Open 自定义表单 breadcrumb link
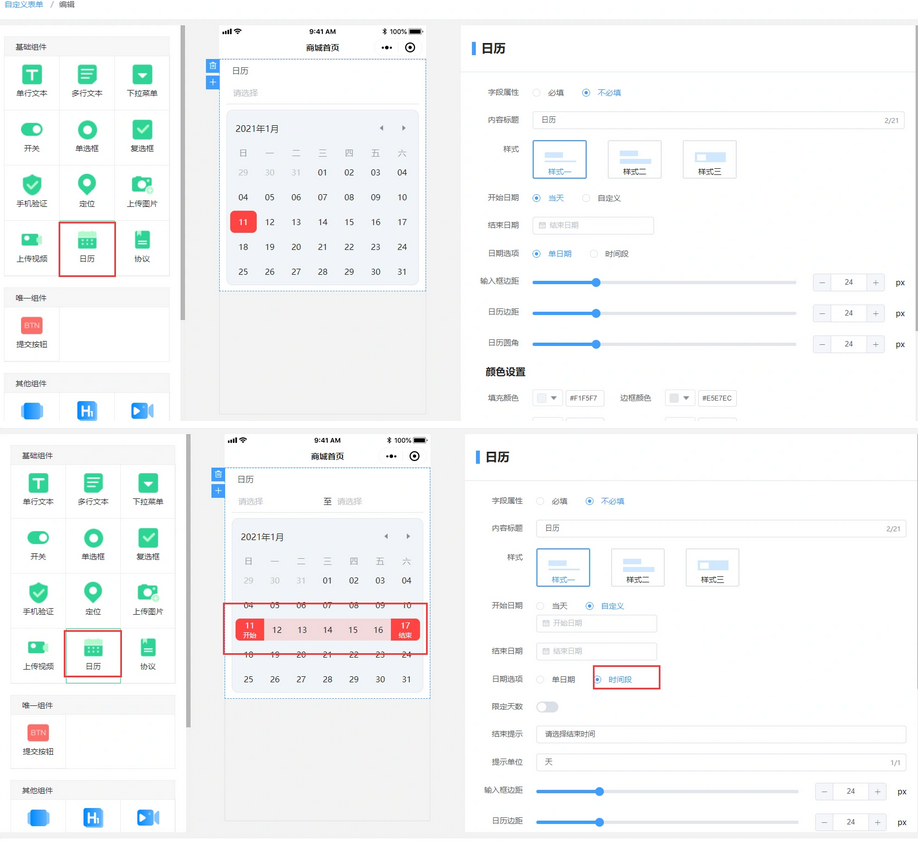918x841 pixels. [24, 5]
